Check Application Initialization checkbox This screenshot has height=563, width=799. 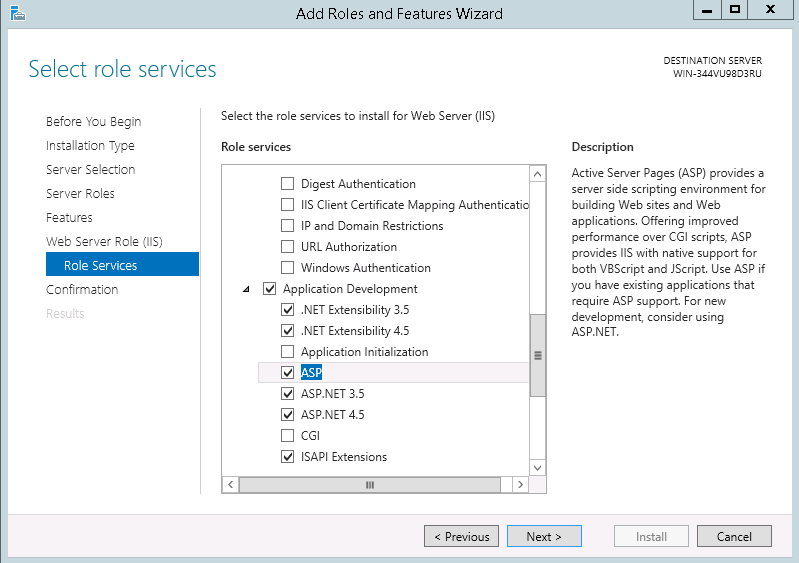pos(287,352)
